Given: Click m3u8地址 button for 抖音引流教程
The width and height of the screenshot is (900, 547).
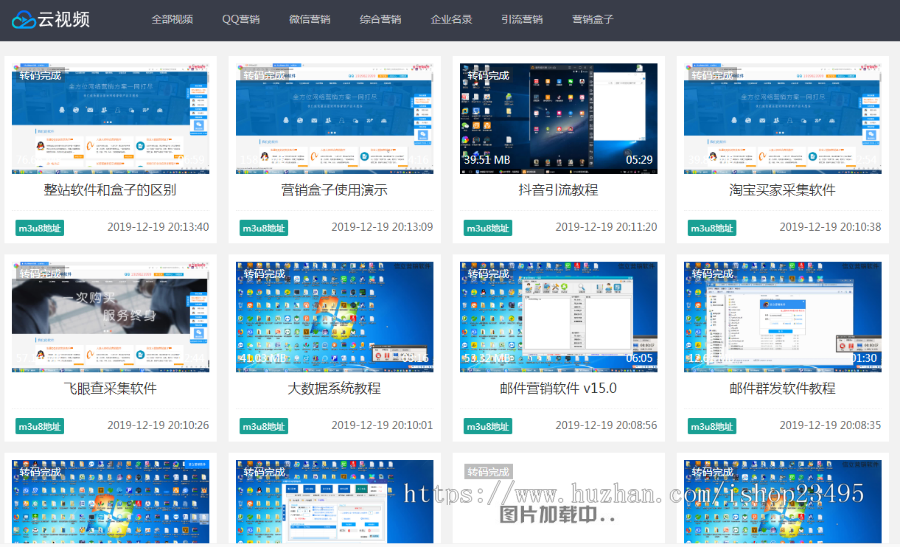Looking at the screenshot, I should (488, 228).
